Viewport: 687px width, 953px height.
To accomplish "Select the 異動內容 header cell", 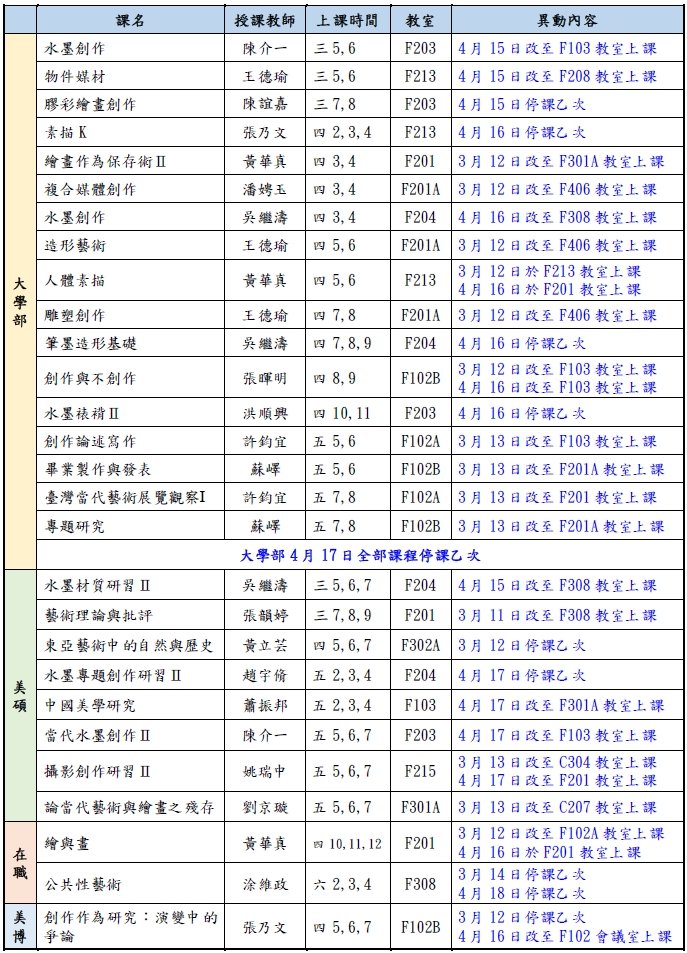I will pos(566,20).
